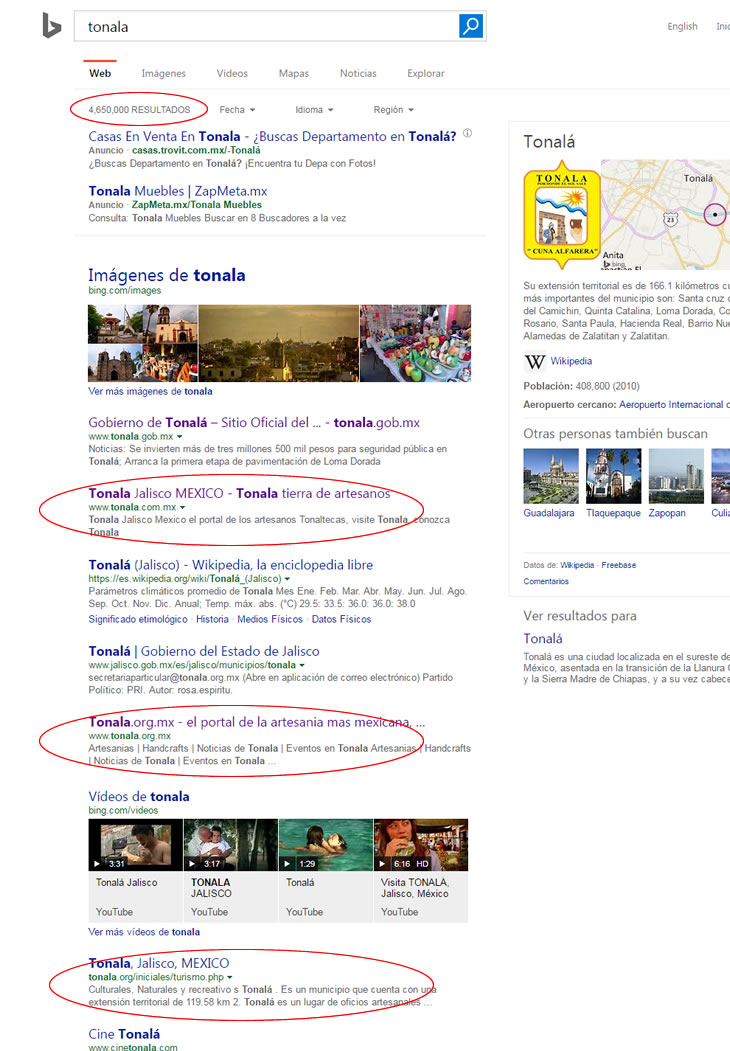Click the Bing logo icon
Image resolution: width=730 pixels, height=1051 pixels.
[52, 26]
